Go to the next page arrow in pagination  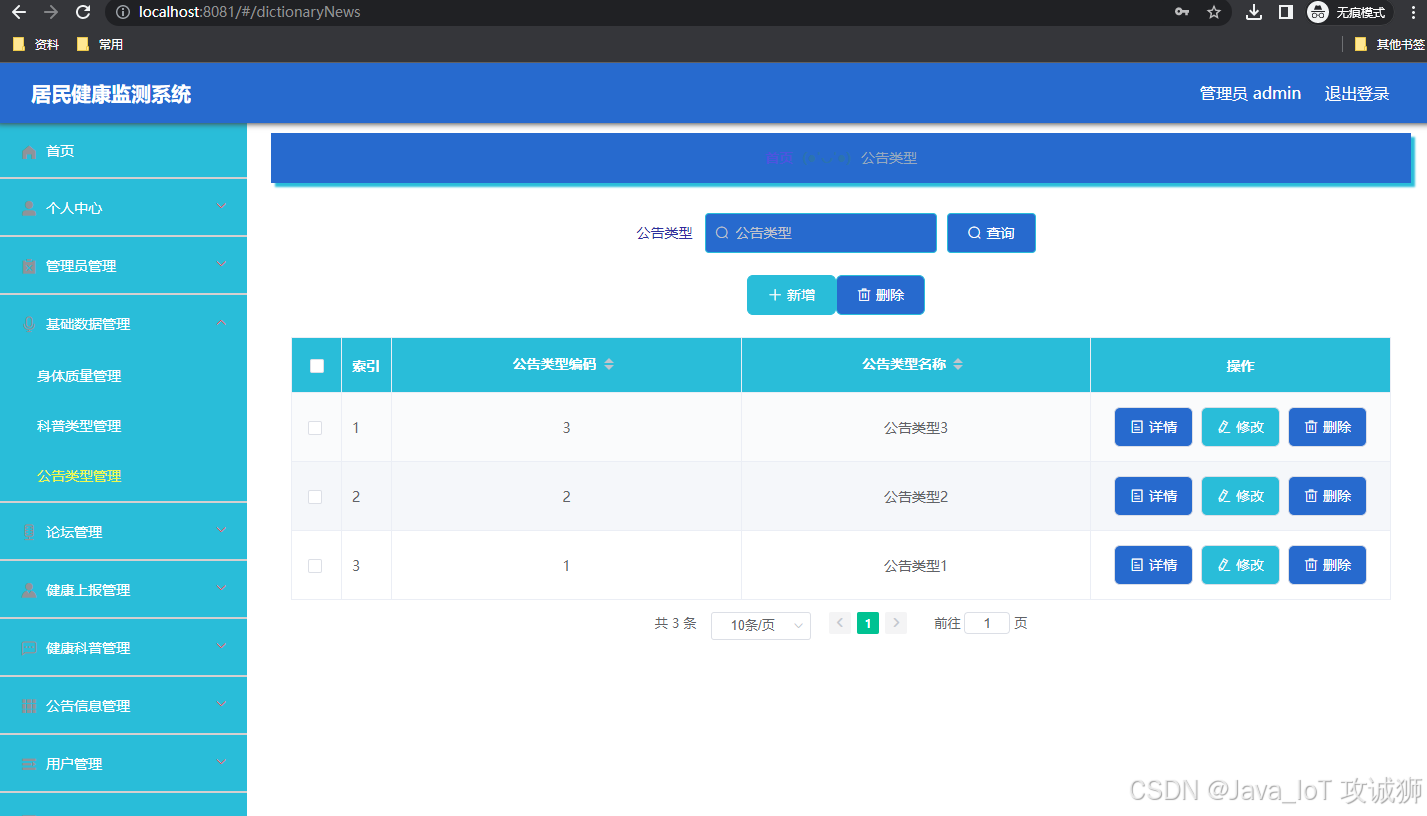tap(896, 623)
